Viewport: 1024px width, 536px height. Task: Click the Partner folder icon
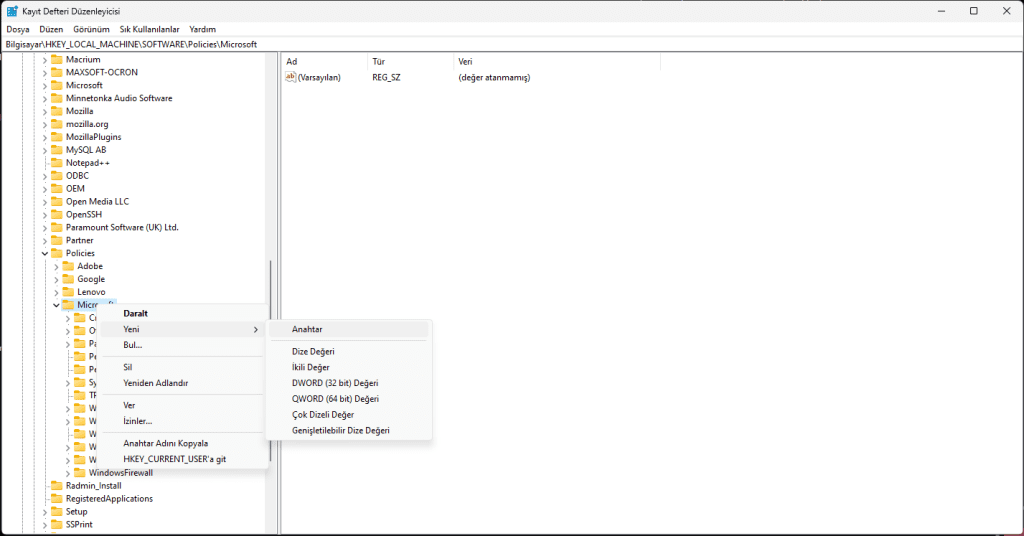pos(57,240)
